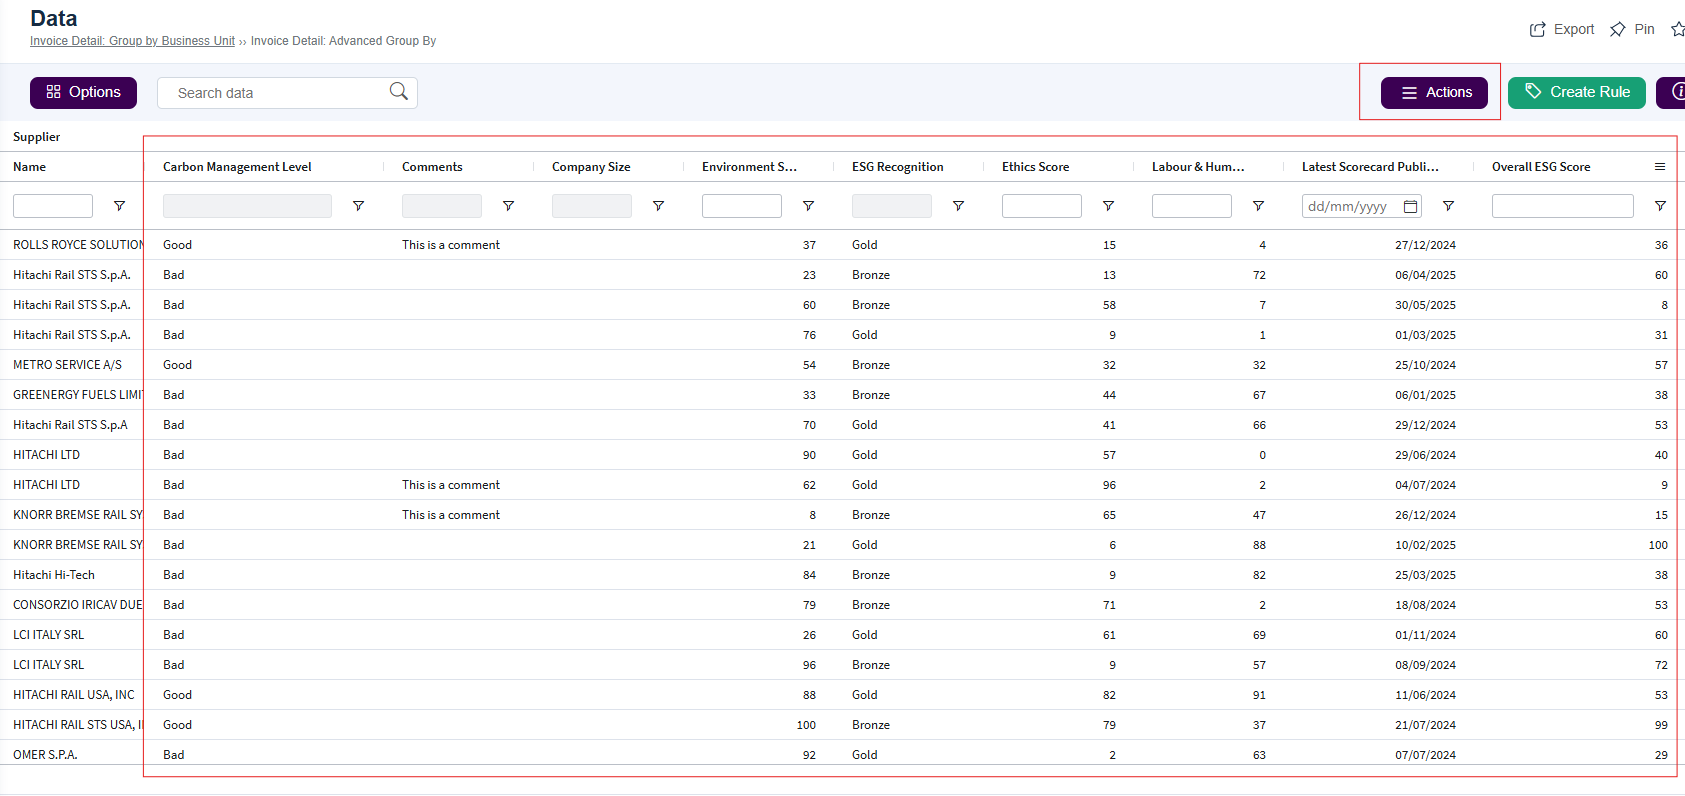Viewport: 1685px width, 796px height.
Task: Open filter icon for Latest Scorecard date column
Action: [1448, 206]
